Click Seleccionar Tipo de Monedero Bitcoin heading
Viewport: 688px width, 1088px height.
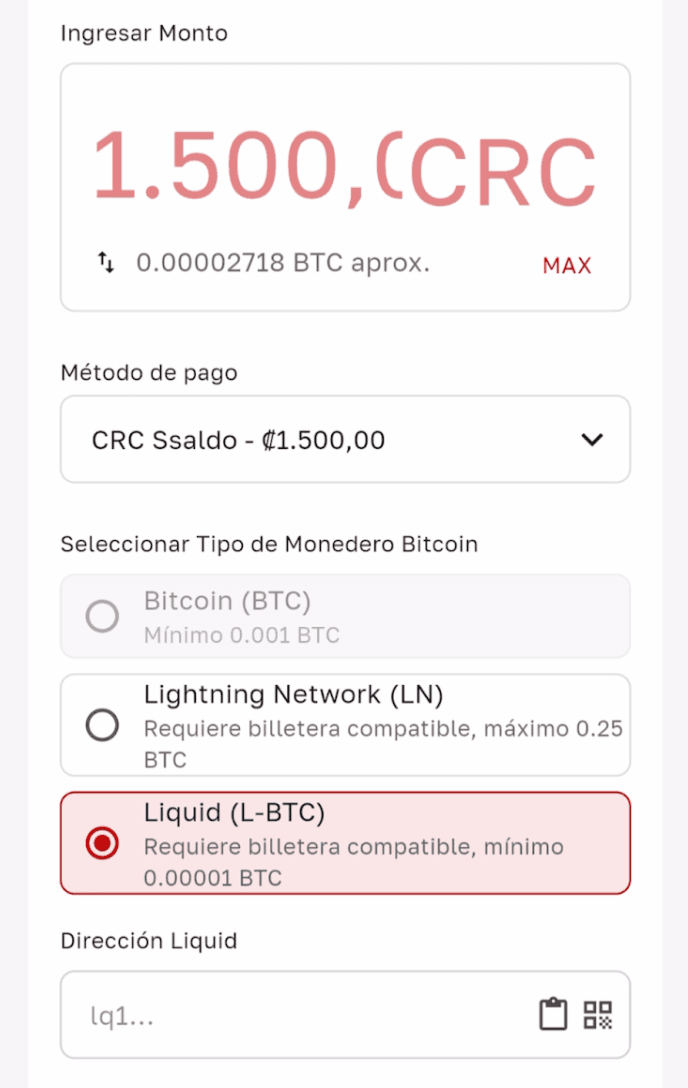click(269, 544)
